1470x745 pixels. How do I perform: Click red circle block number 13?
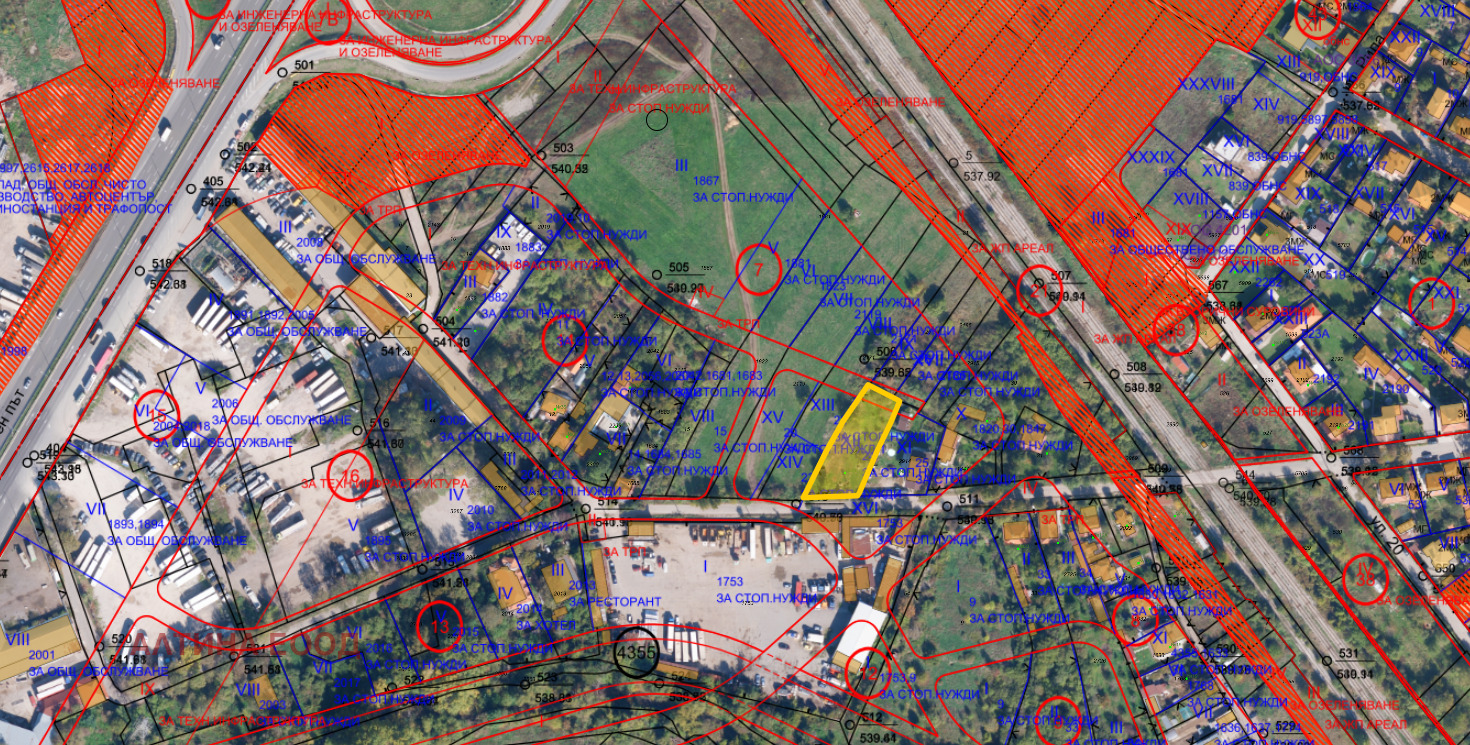(x=440, y=626)
